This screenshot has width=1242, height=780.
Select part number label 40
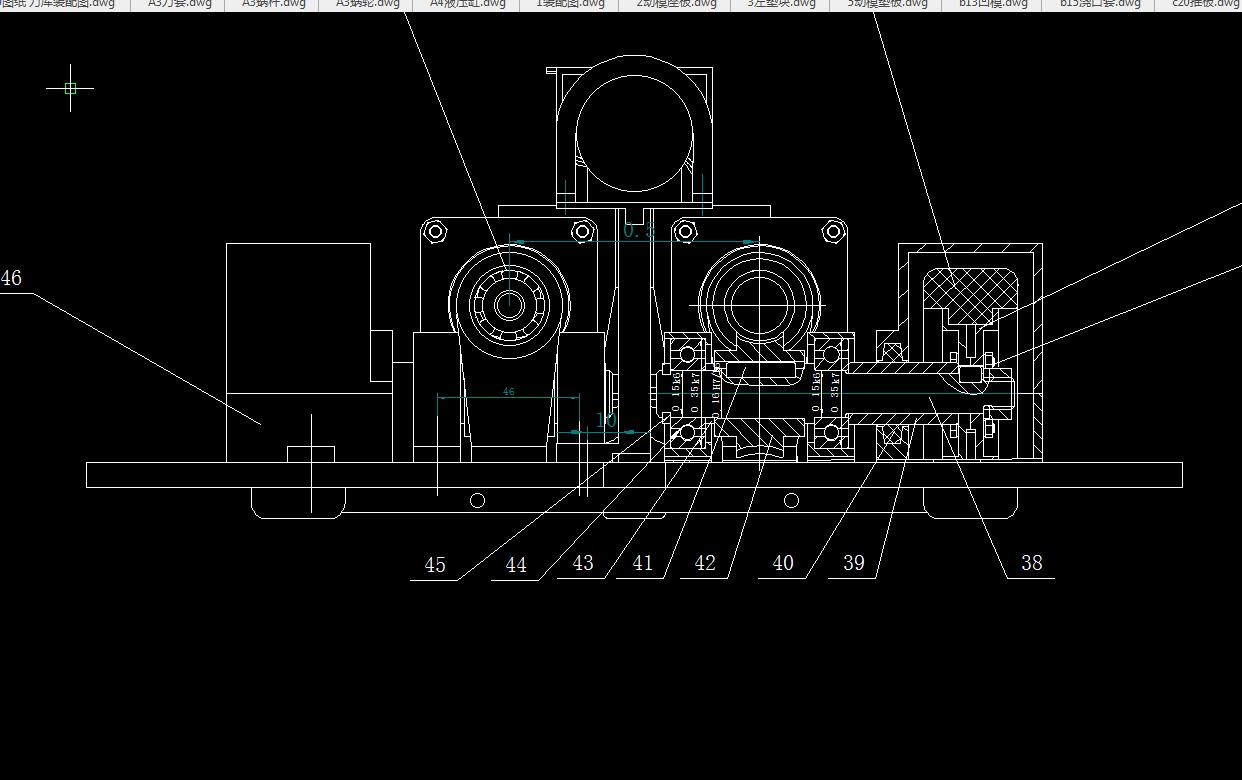pyautogui.click(x=783, y=563)
